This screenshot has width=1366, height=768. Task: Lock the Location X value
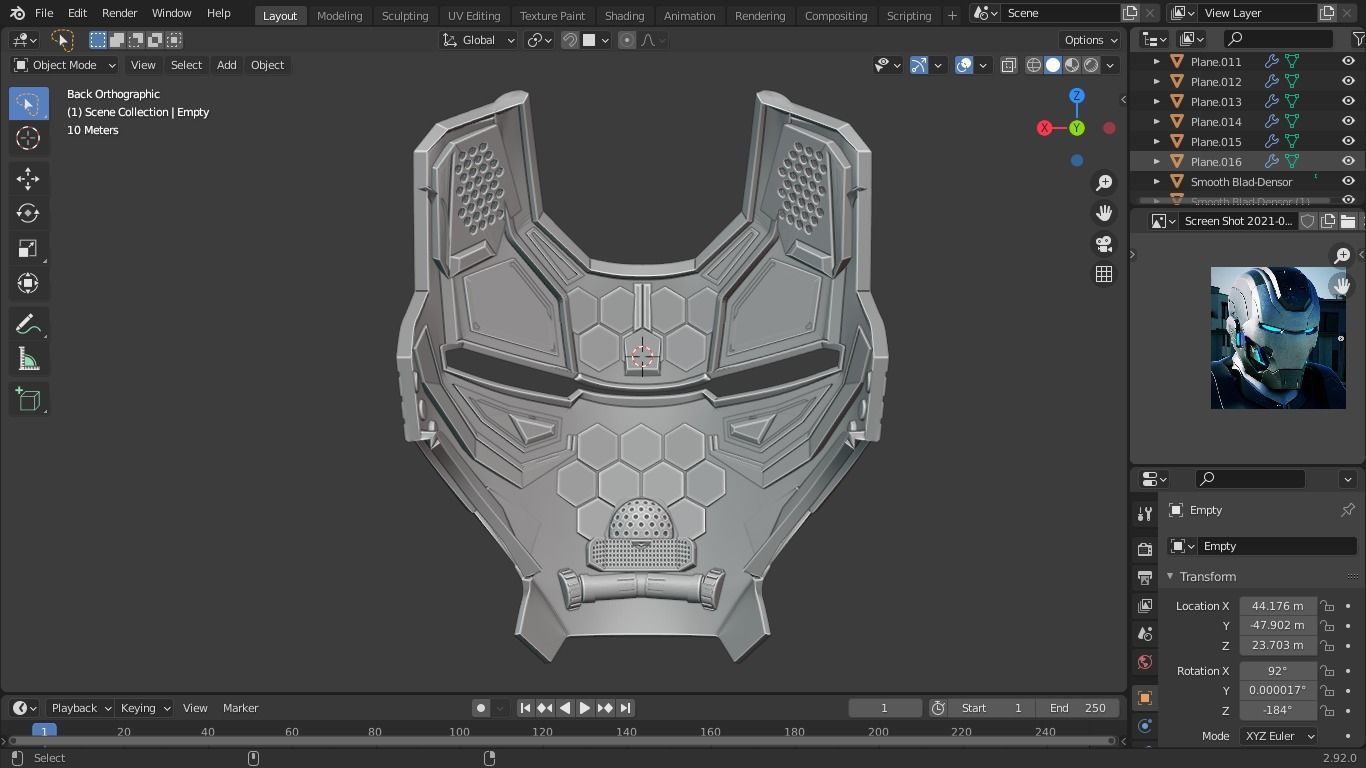click(1327, 606)
